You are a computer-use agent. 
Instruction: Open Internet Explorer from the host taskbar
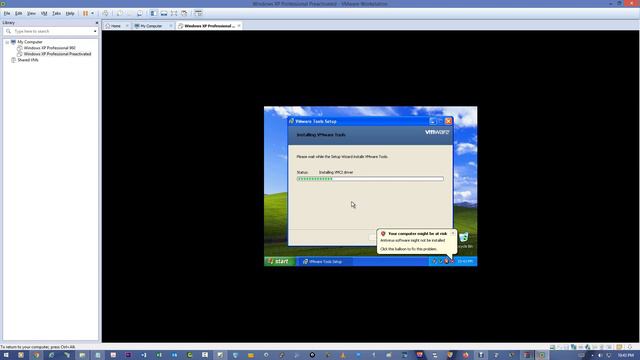[x=51, y=355]
